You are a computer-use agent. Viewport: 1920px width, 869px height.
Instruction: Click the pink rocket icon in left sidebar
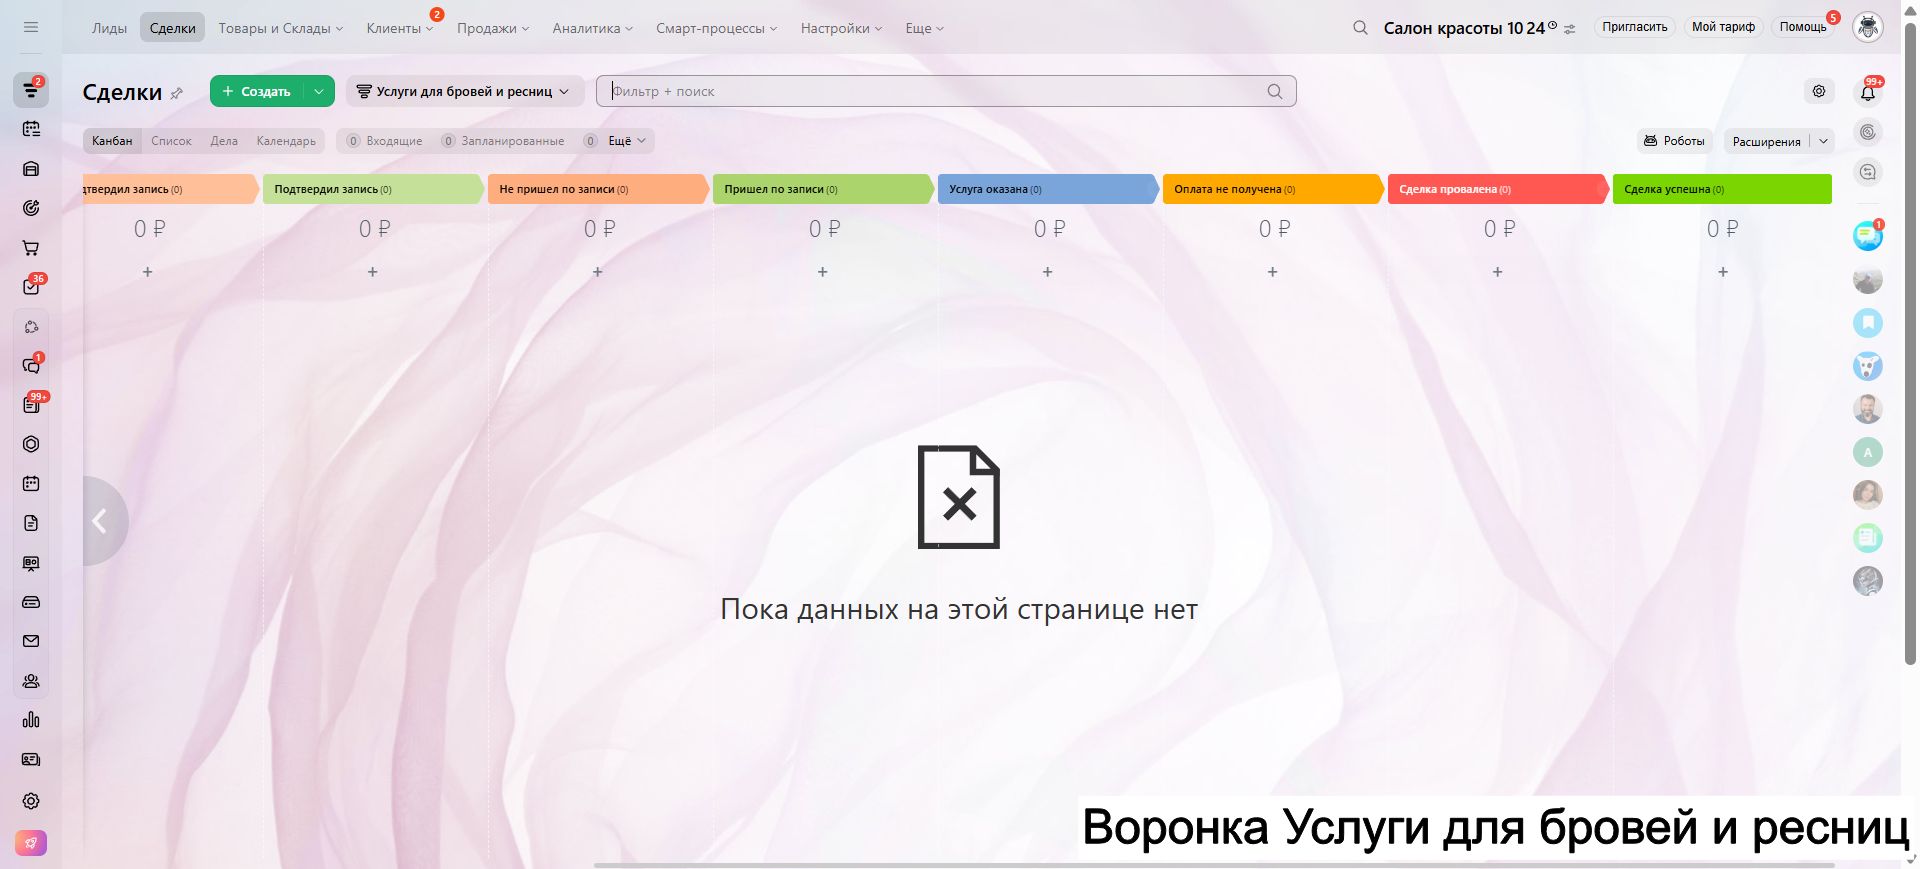coord(31,843)
